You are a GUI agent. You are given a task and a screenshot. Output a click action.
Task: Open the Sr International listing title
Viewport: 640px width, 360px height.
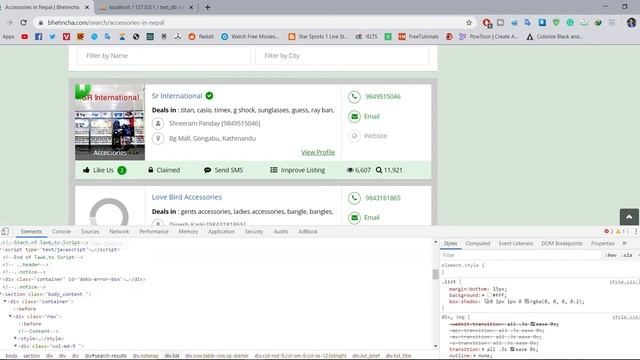point(177,96)
